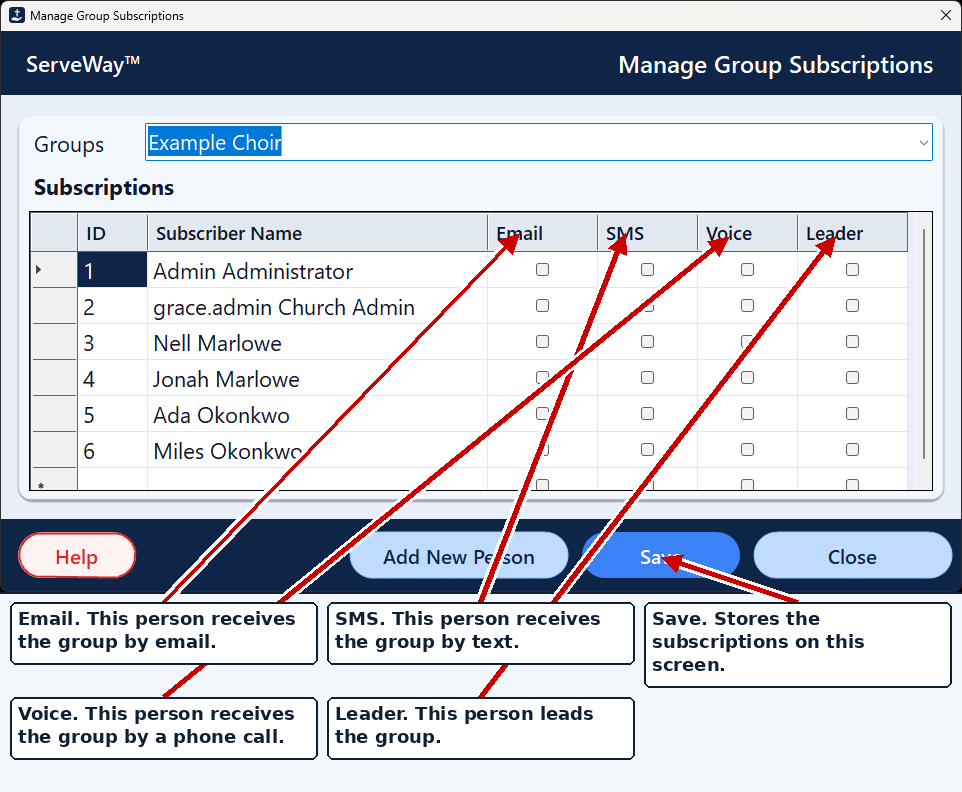Image resolution: width=962 pixels, height=792 pixels.
Task: Mark Jonah Marlowe as Leader
Action: coord(852,377)
